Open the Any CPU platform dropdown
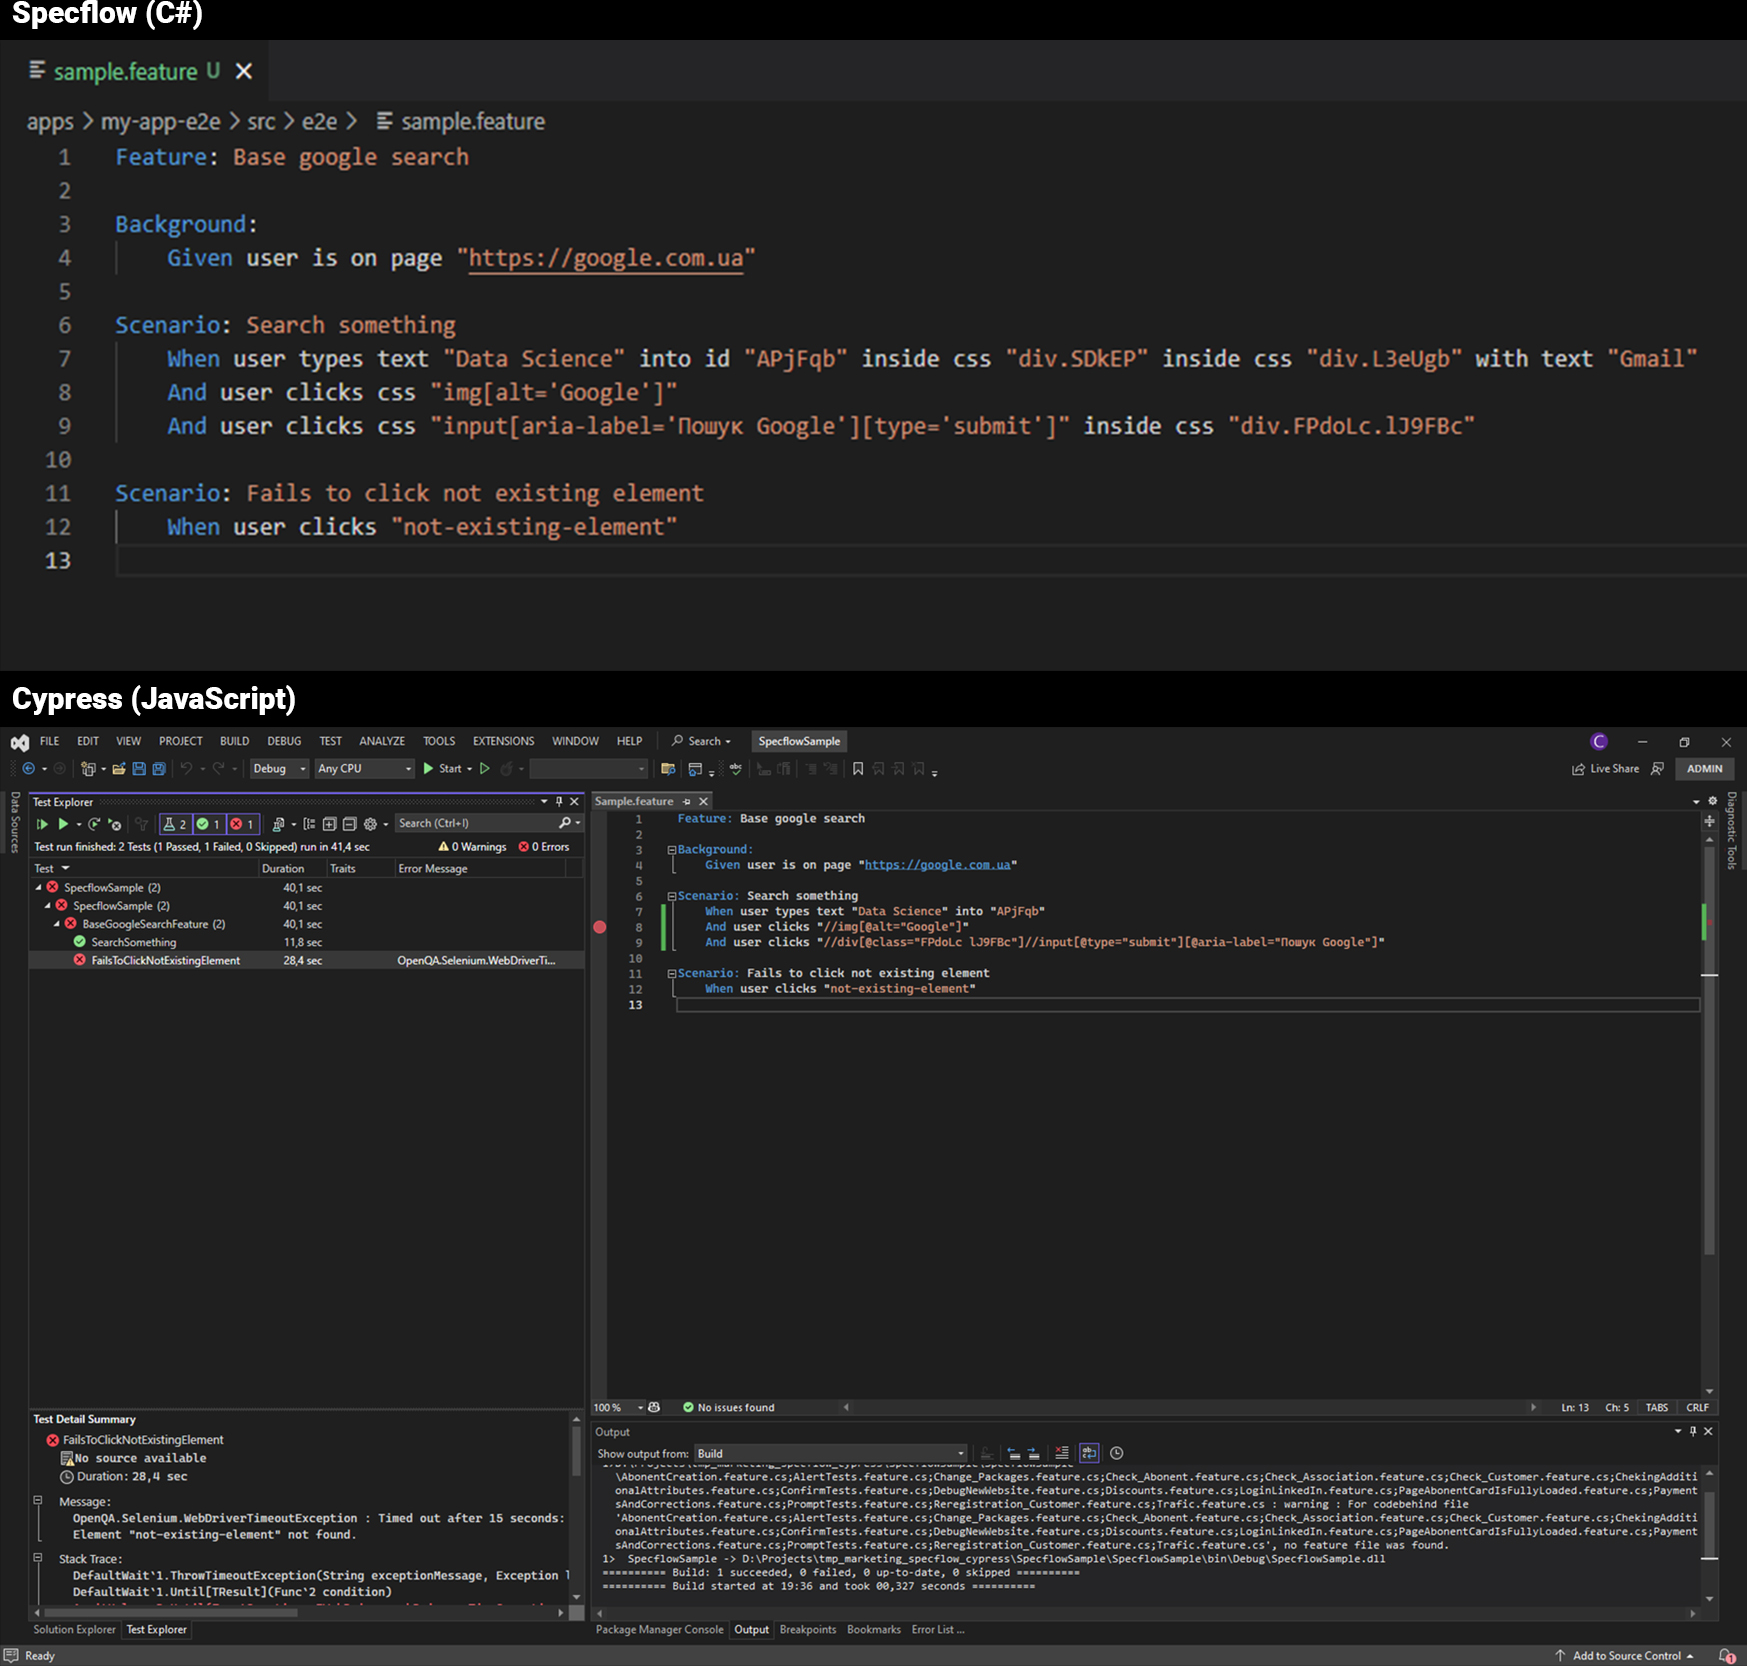This screenshot has height=1666, width=1747. coord(364,769)
